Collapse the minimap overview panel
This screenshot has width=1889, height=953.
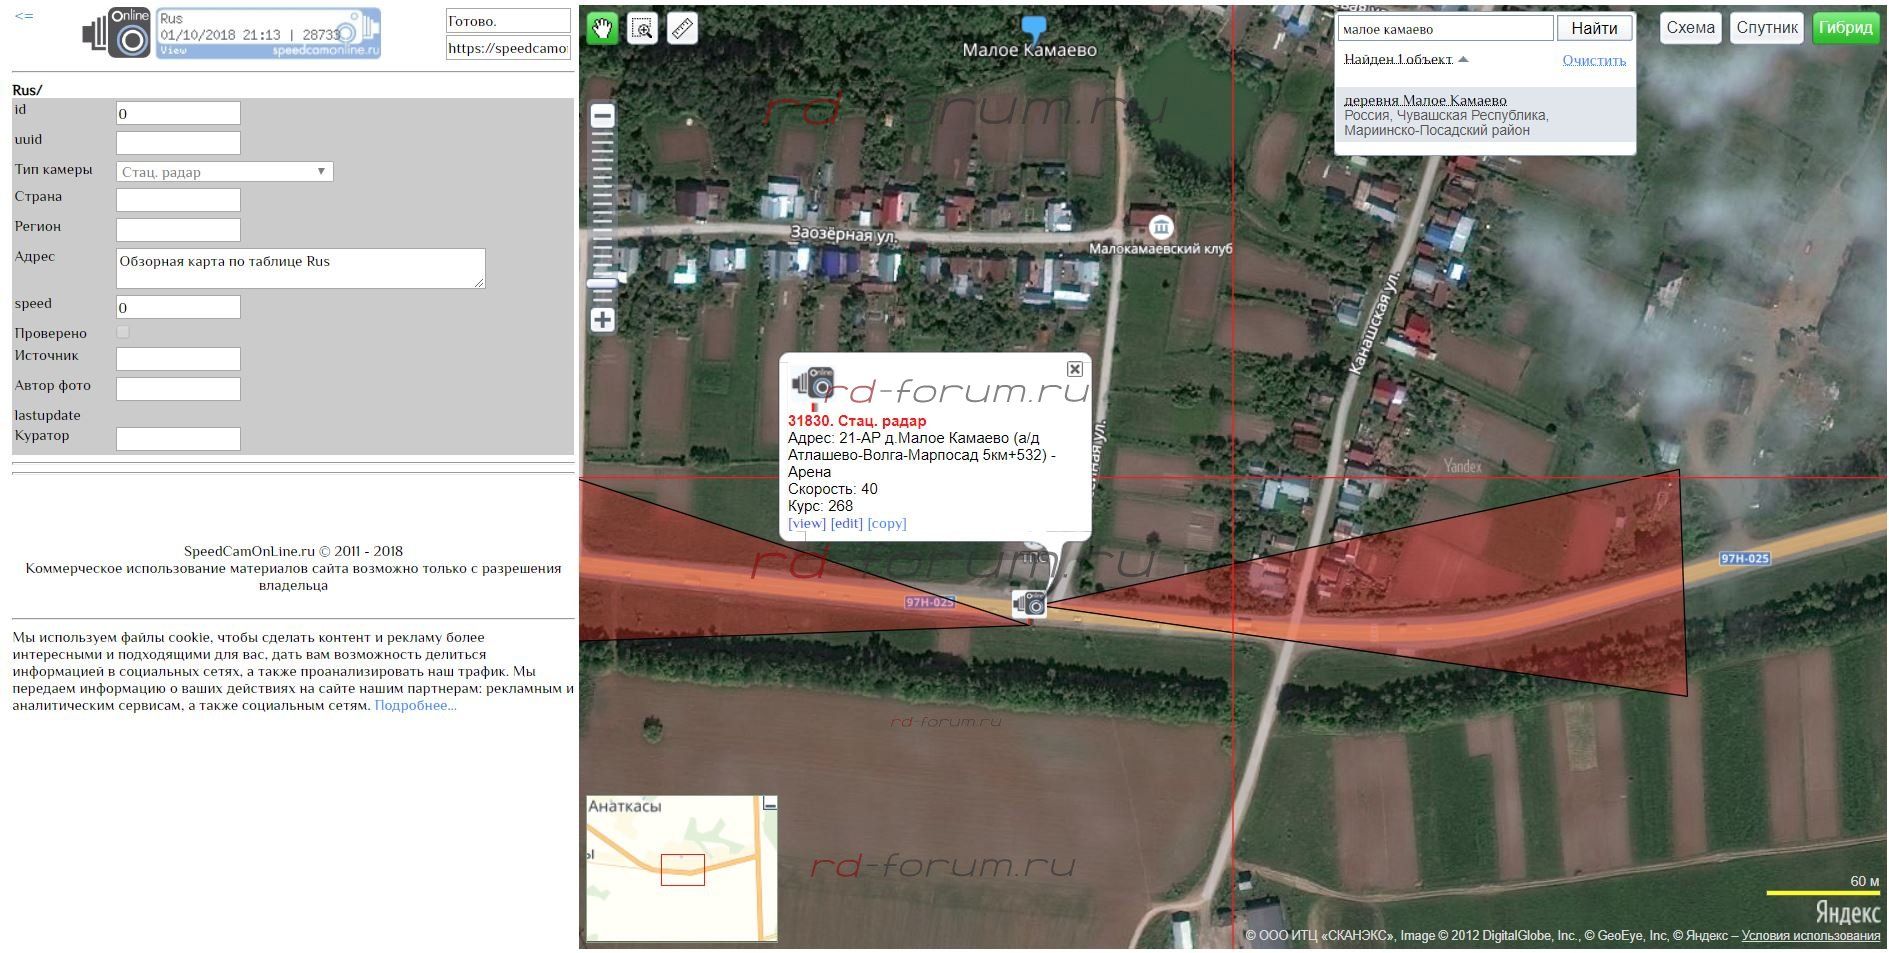point(769,803)
